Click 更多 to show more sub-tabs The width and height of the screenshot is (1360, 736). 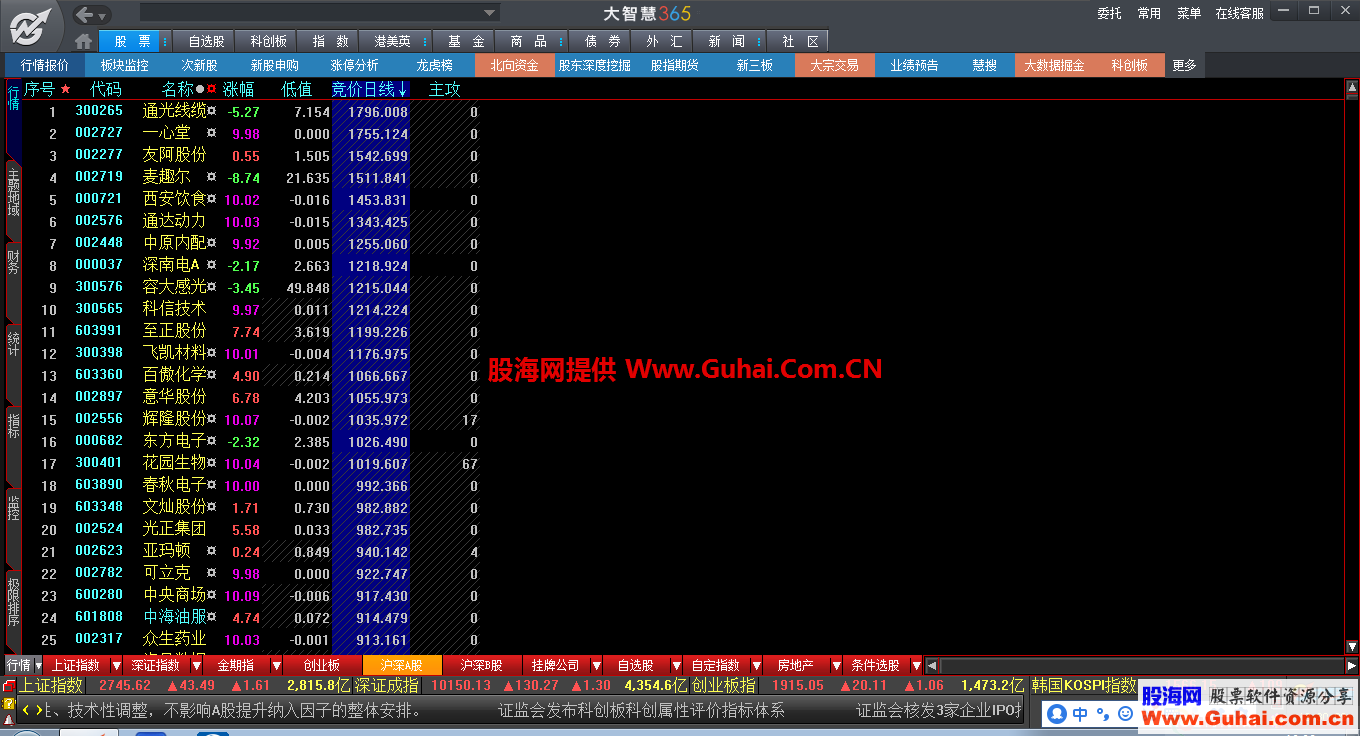coord(1184,65)
